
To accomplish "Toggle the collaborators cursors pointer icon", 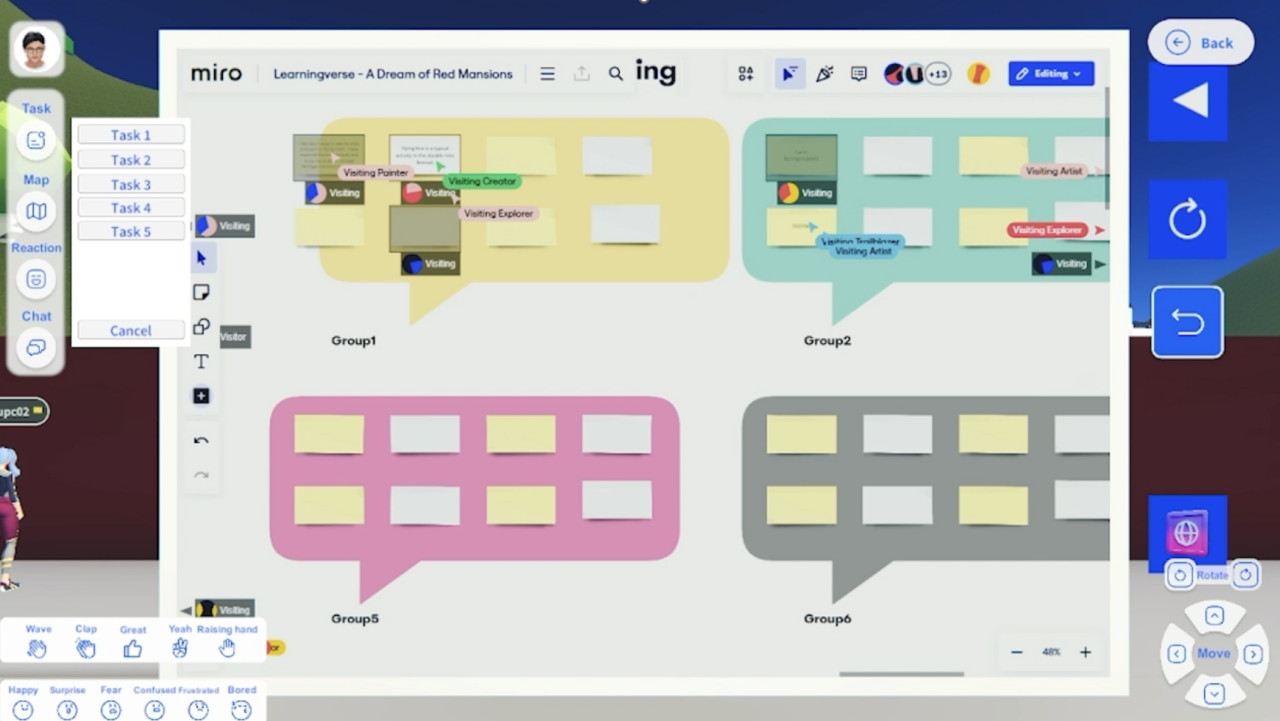I will 789,73.
